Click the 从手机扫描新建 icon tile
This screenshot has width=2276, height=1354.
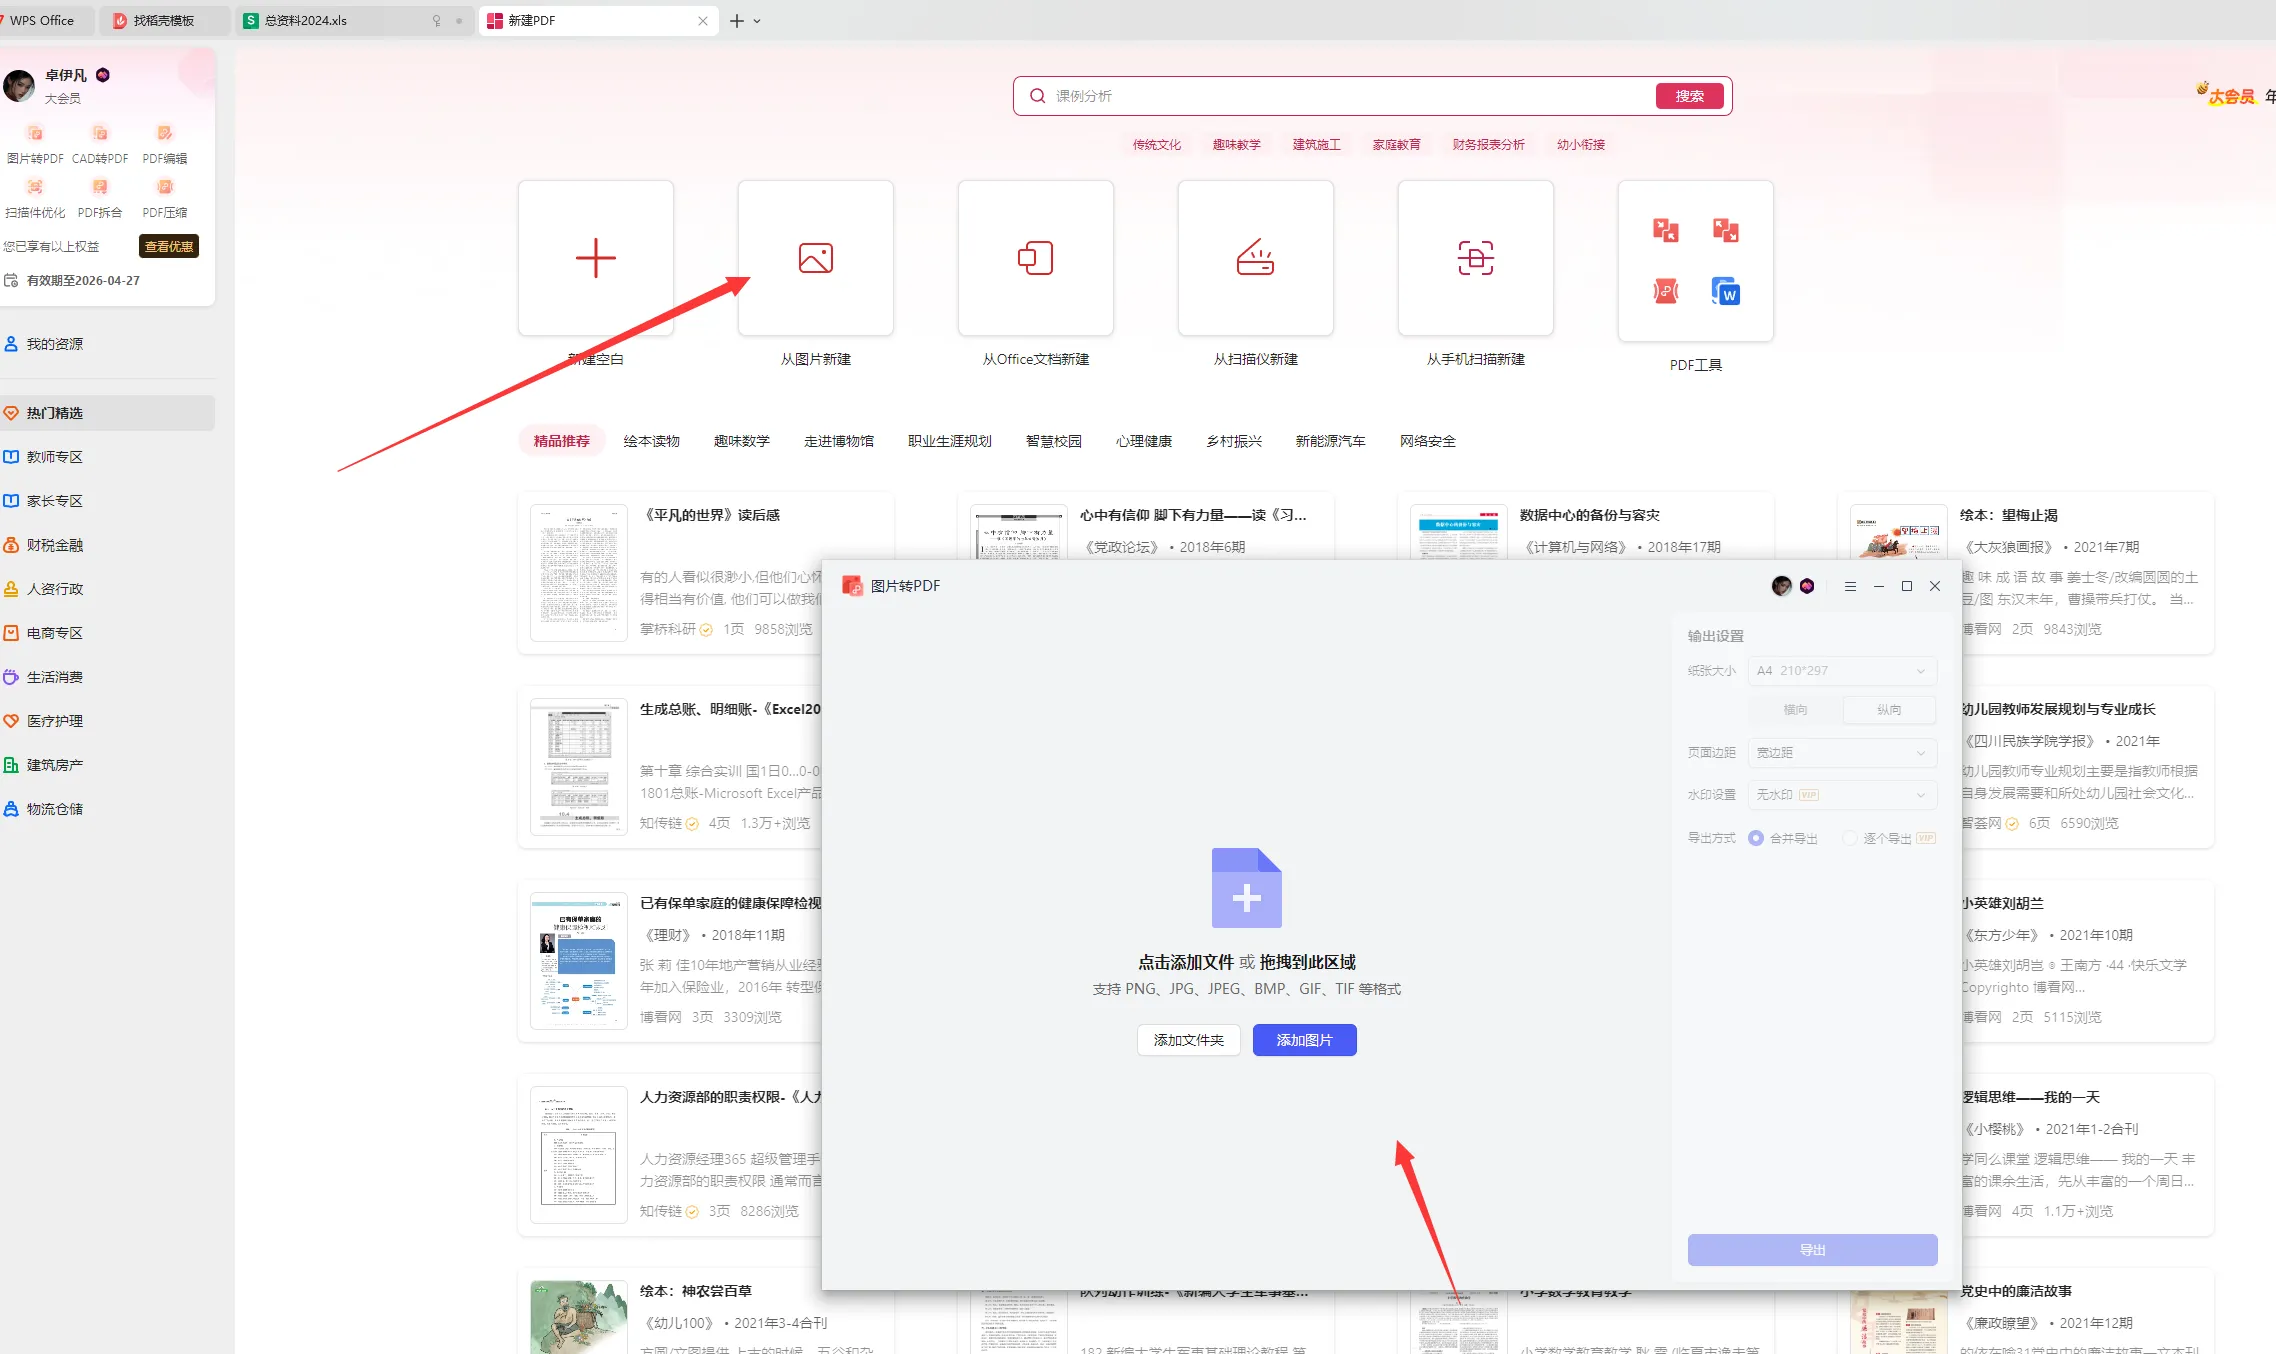(x=1475, y=258)
